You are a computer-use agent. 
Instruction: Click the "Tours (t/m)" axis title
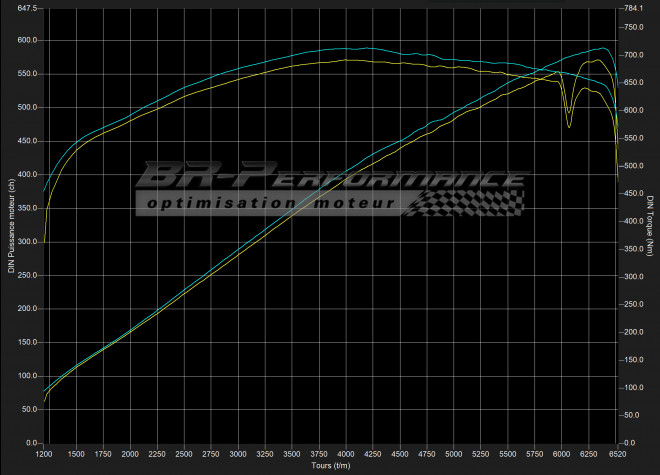click(331, 465)
